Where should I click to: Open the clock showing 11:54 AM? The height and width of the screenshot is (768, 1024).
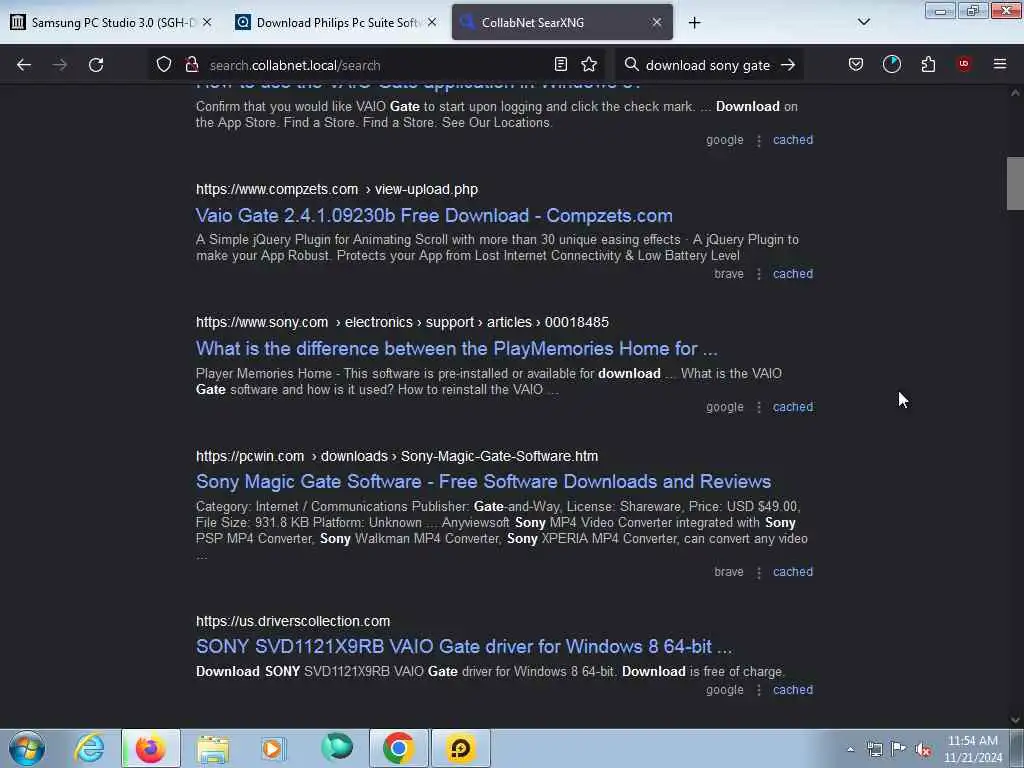(x=972, y=749)
